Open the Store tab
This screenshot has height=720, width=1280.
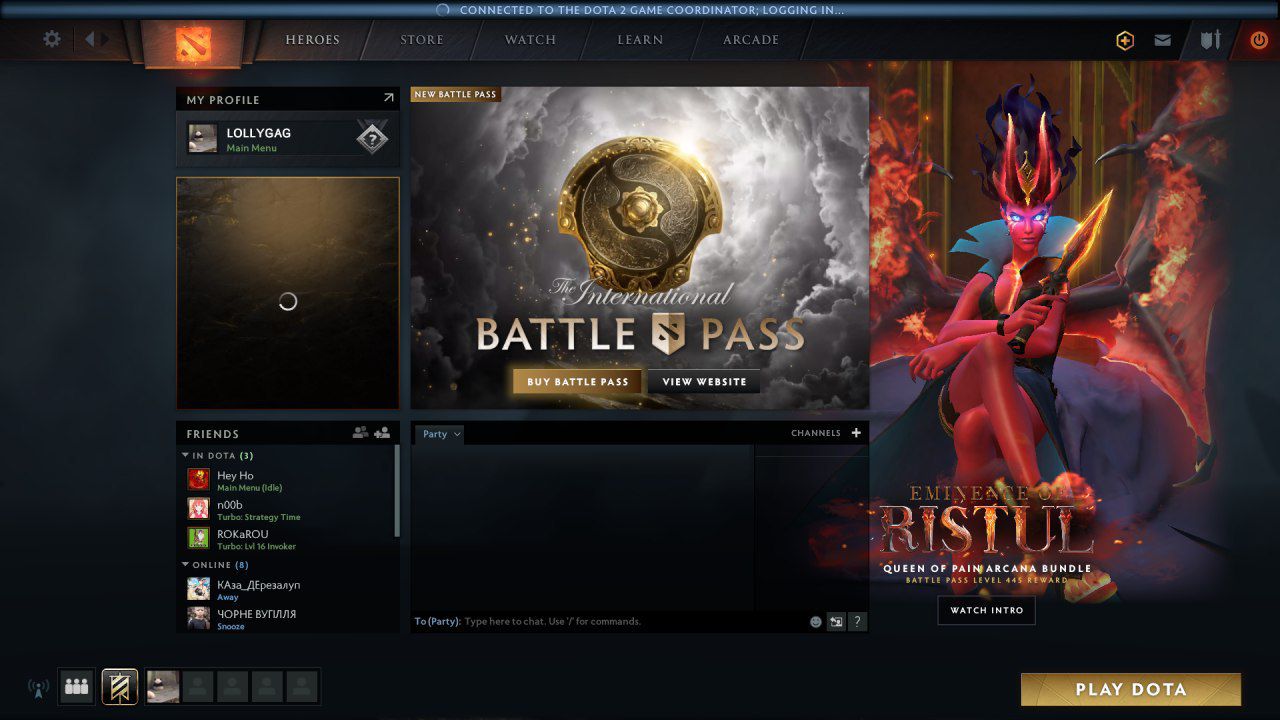[422, 40]
